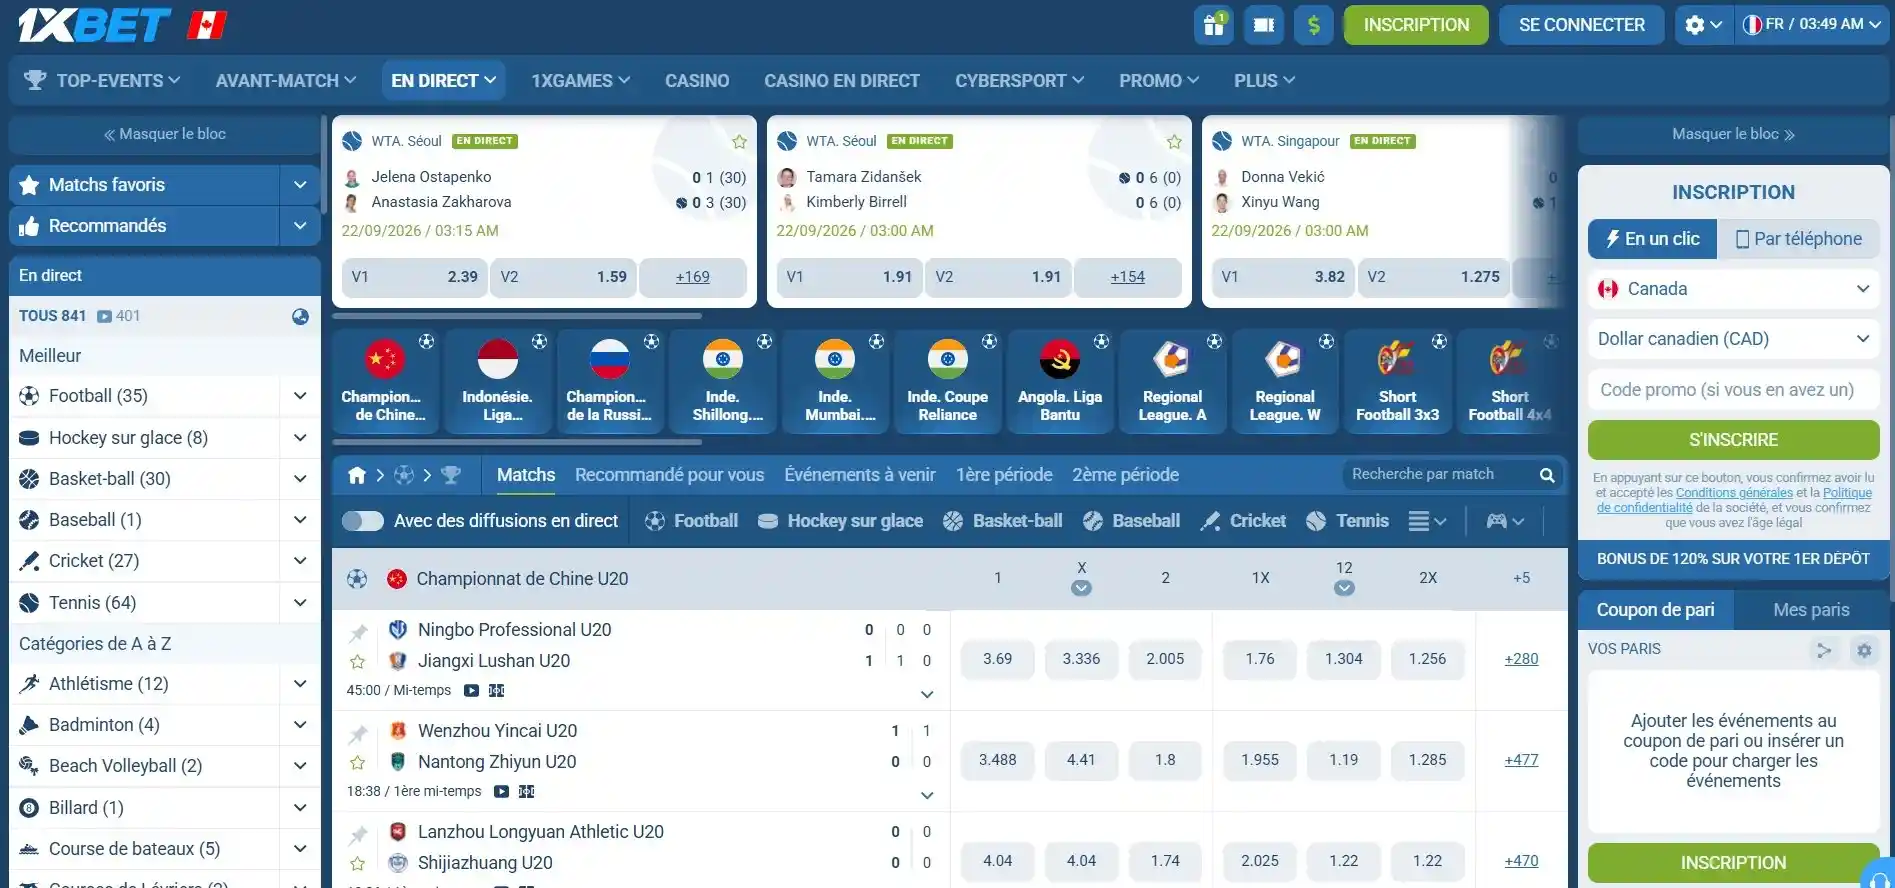
Task: Filter matches by Cricket
Action: 1244,521
